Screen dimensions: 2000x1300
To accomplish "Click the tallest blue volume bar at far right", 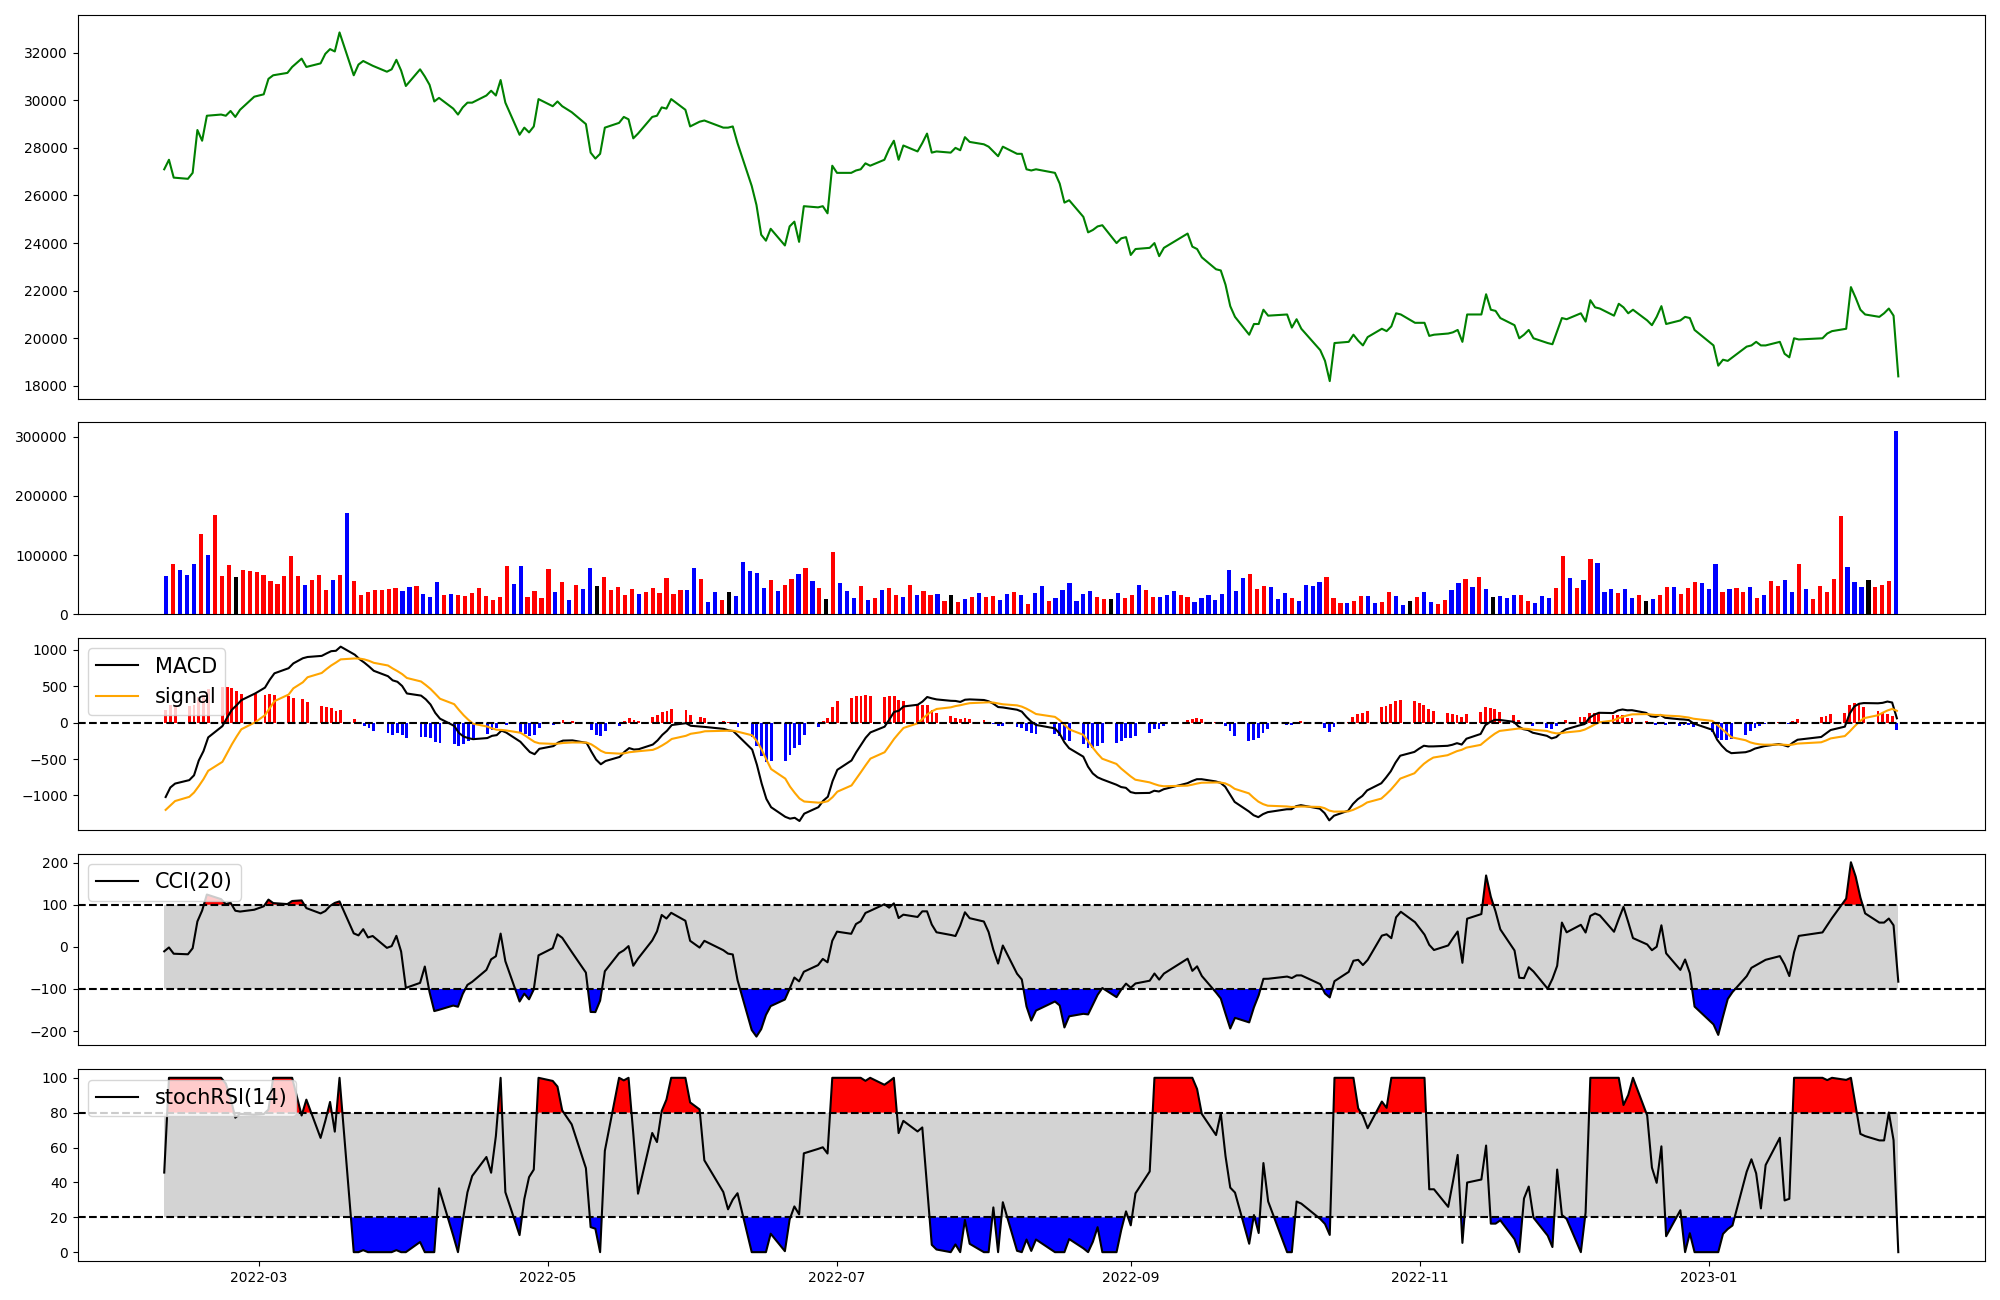I will click(x=1895, y=520).
